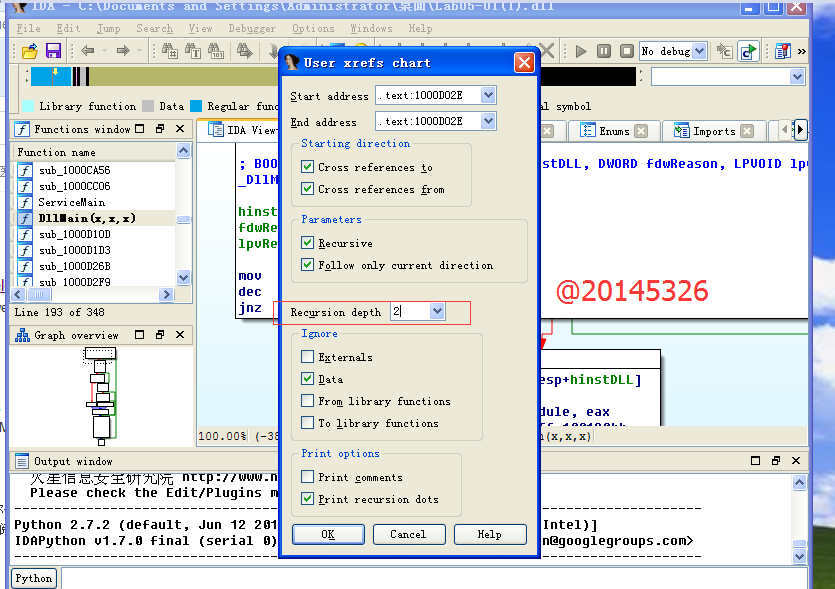
Task: Enable the Externals ignore checkbox
Action: pos(308,357)
